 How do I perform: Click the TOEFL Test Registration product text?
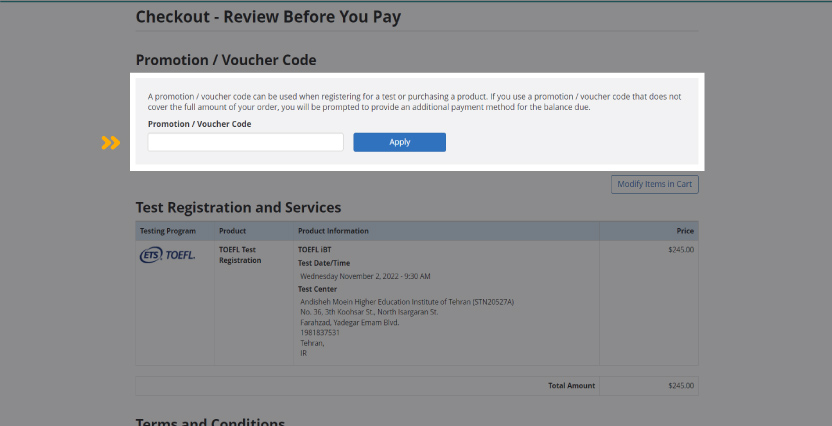[240, 255]
